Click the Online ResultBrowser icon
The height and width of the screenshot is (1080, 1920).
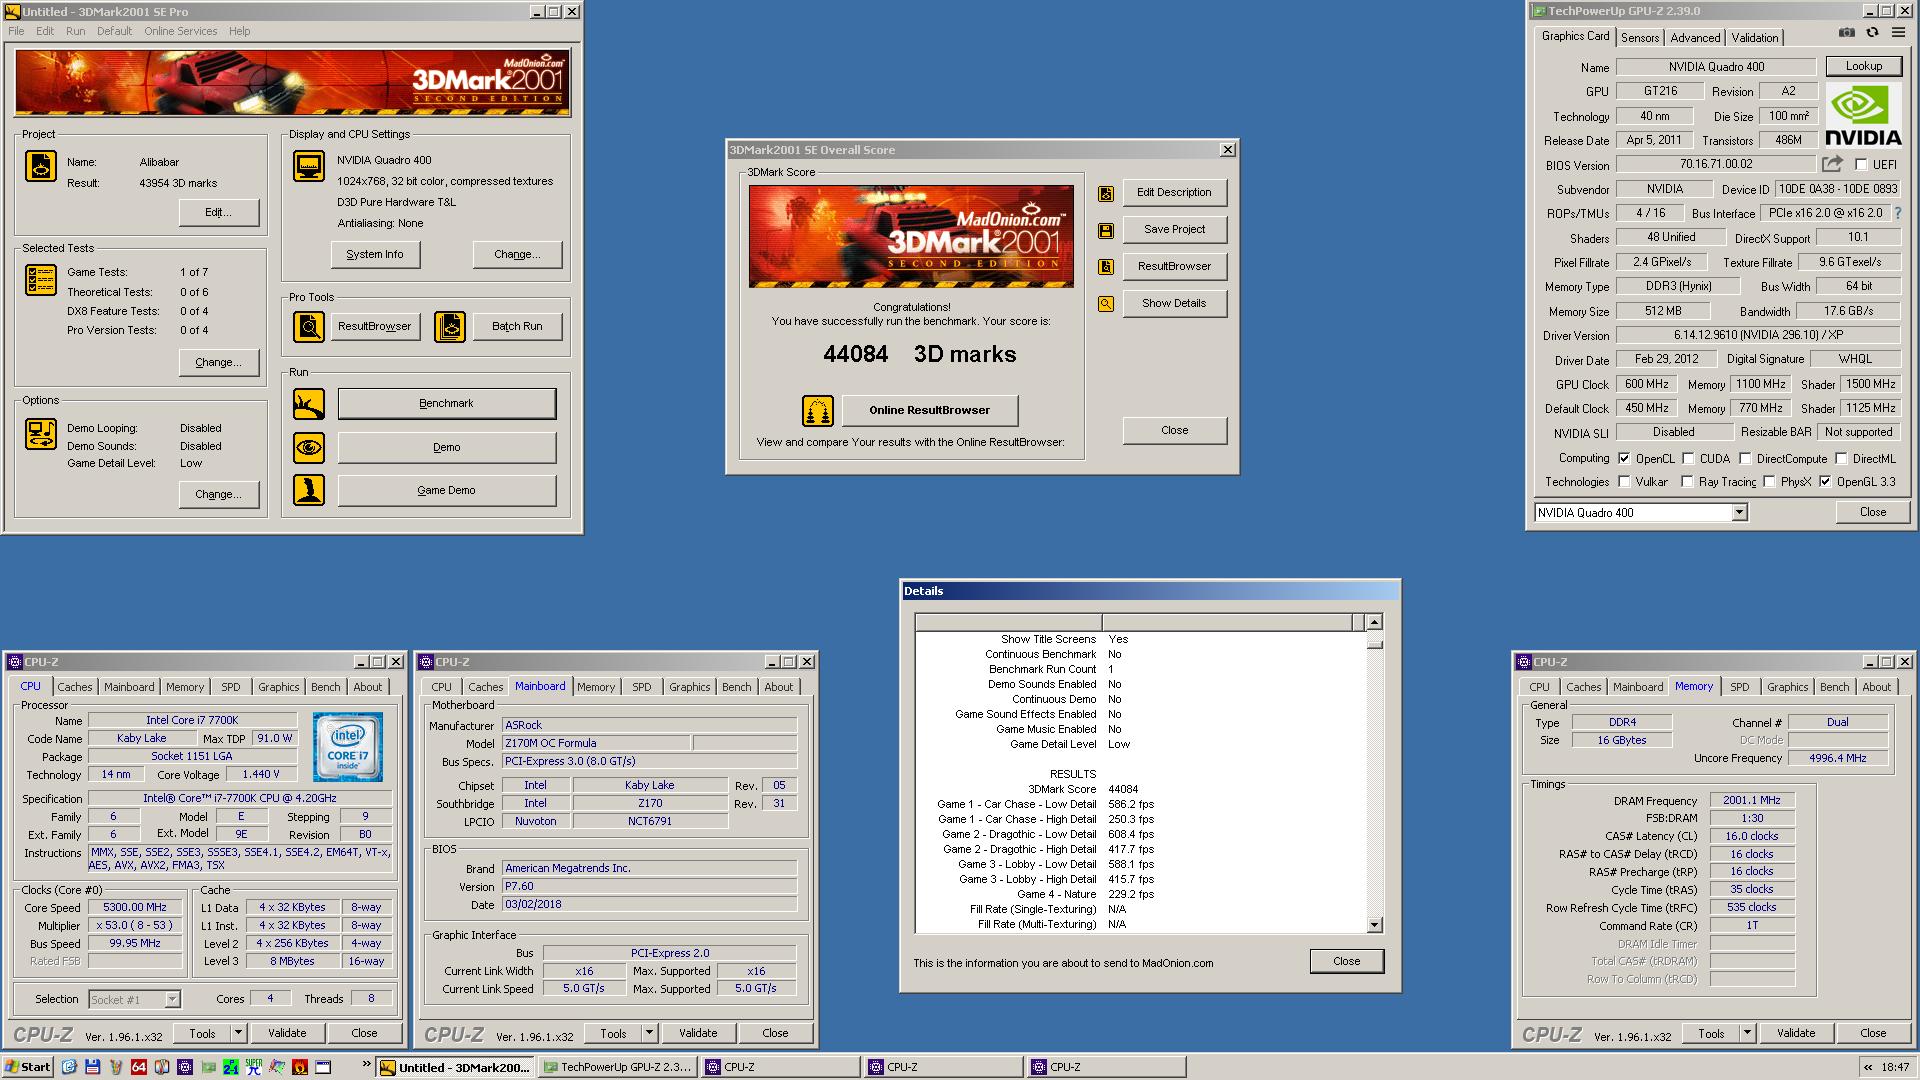pyautogui.click(x=818, y=410)
